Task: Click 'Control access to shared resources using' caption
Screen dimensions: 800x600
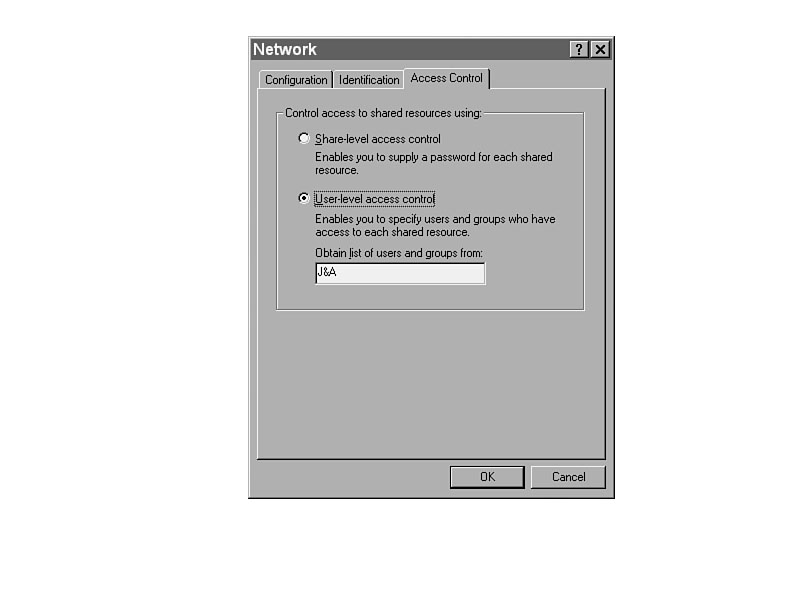Action: point(383,113)
